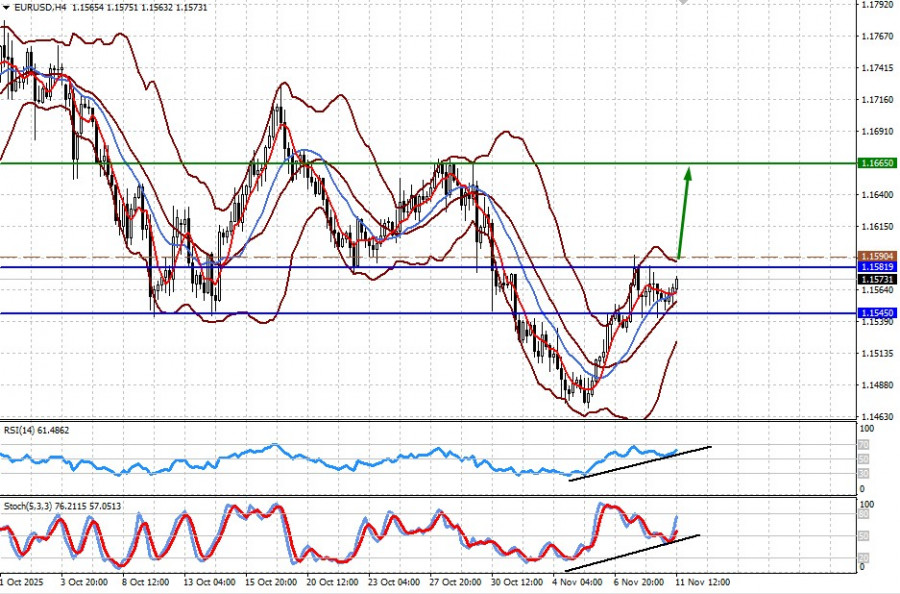Click the 1.16150 price scale value

click(878, 227)
